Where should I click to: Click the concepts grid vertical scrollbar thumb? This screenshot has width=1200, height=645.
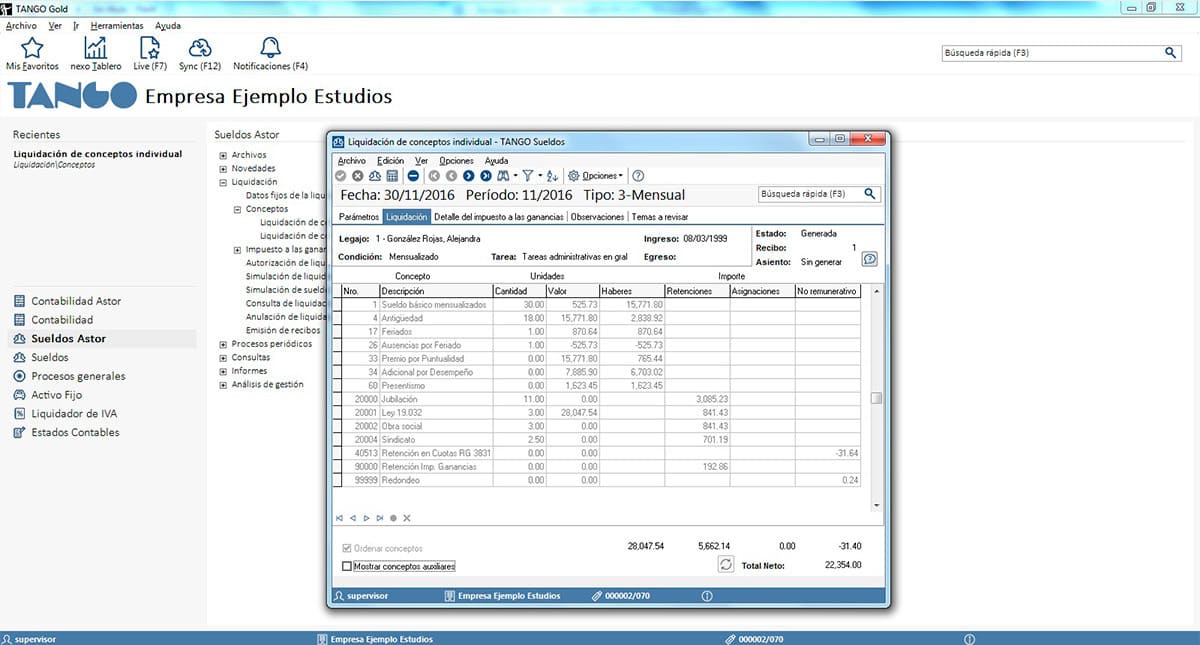pos(876,398)
